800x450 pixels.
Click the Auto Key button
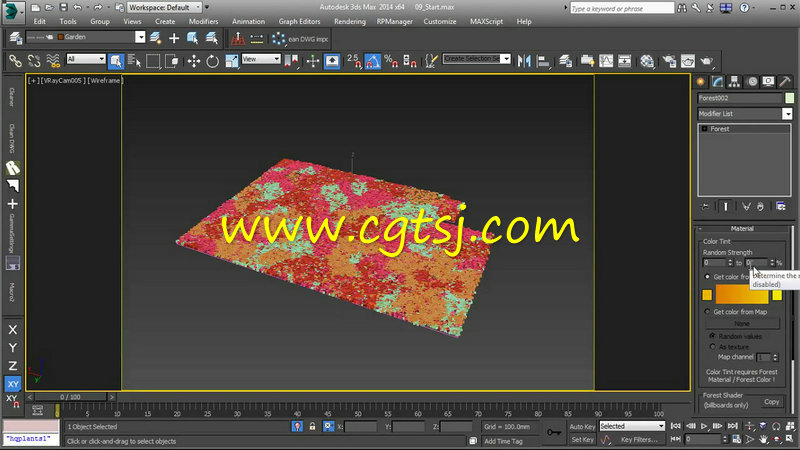[x=582, y=427]
